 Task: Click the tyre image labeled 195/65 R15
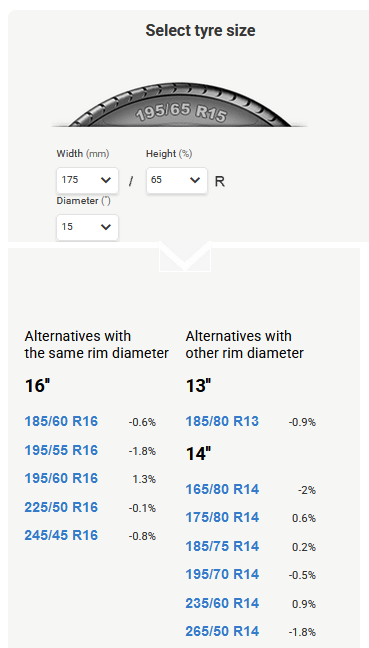coord(180,104)
